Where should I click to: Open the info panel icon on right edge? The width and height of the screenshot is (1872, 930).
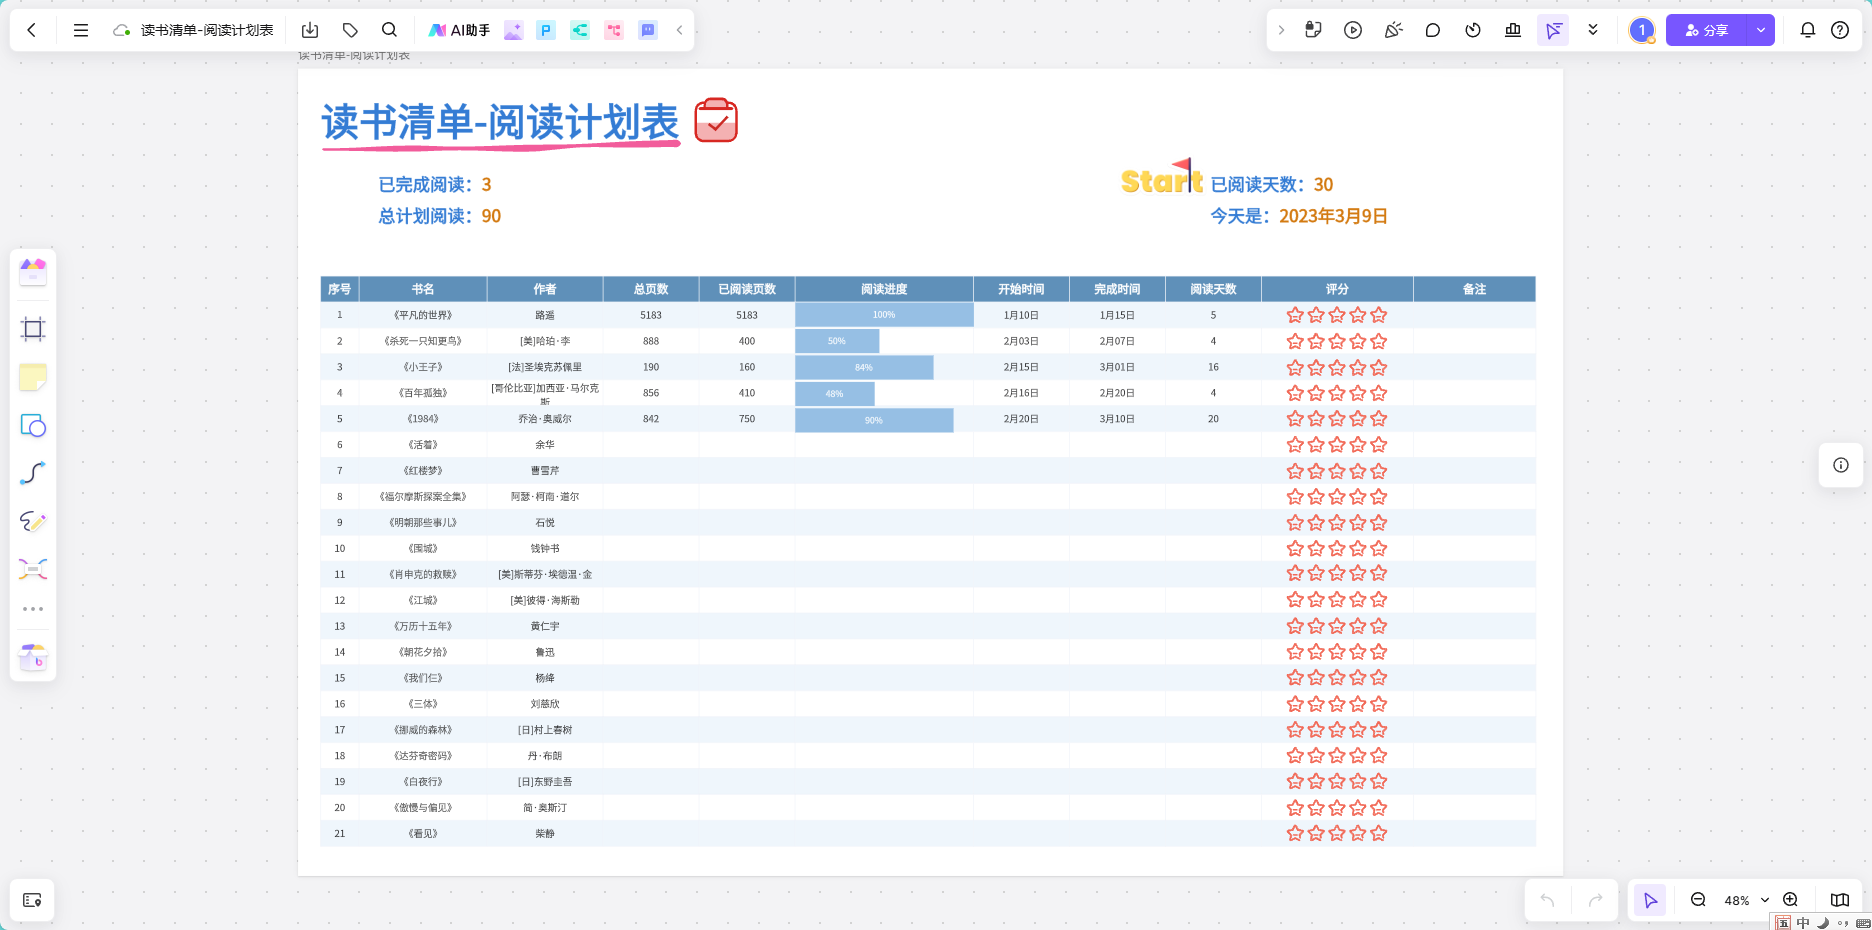pyautogui.click(x=1841, y=465)
